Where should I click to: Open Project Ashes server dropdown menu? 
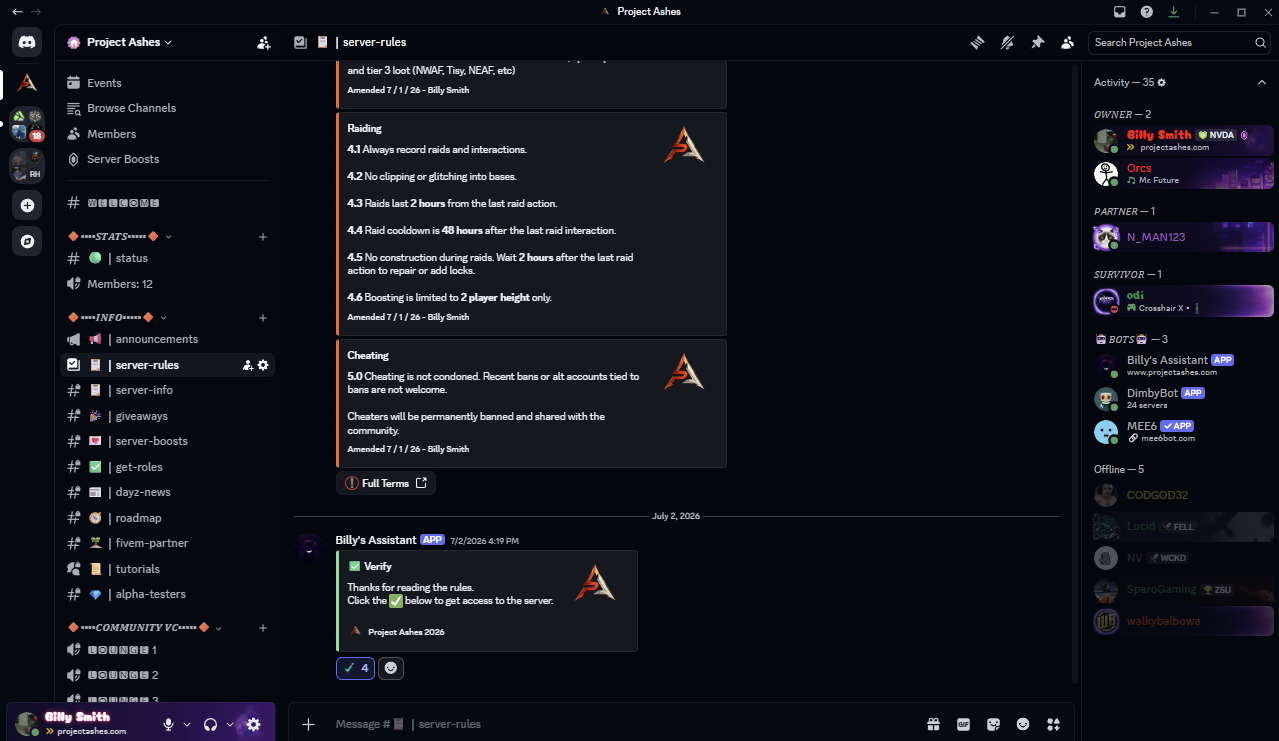128,42
